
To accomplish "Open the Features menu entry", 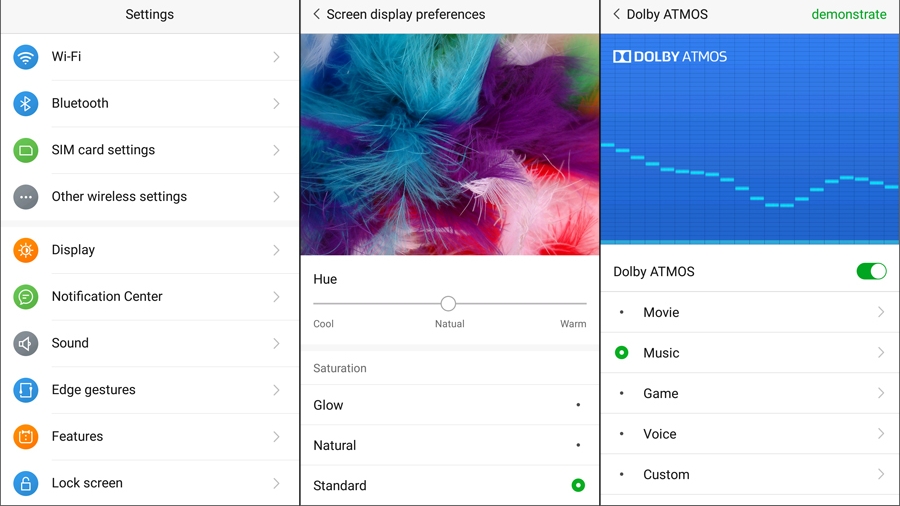I will coord(150,437).
